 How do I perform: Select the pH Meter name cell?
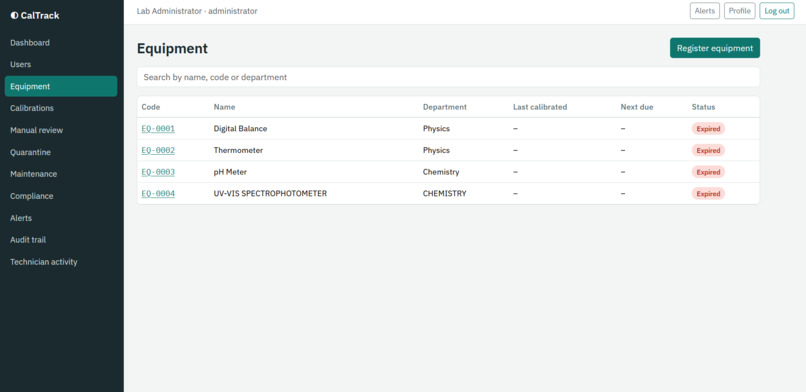point(230,172)
